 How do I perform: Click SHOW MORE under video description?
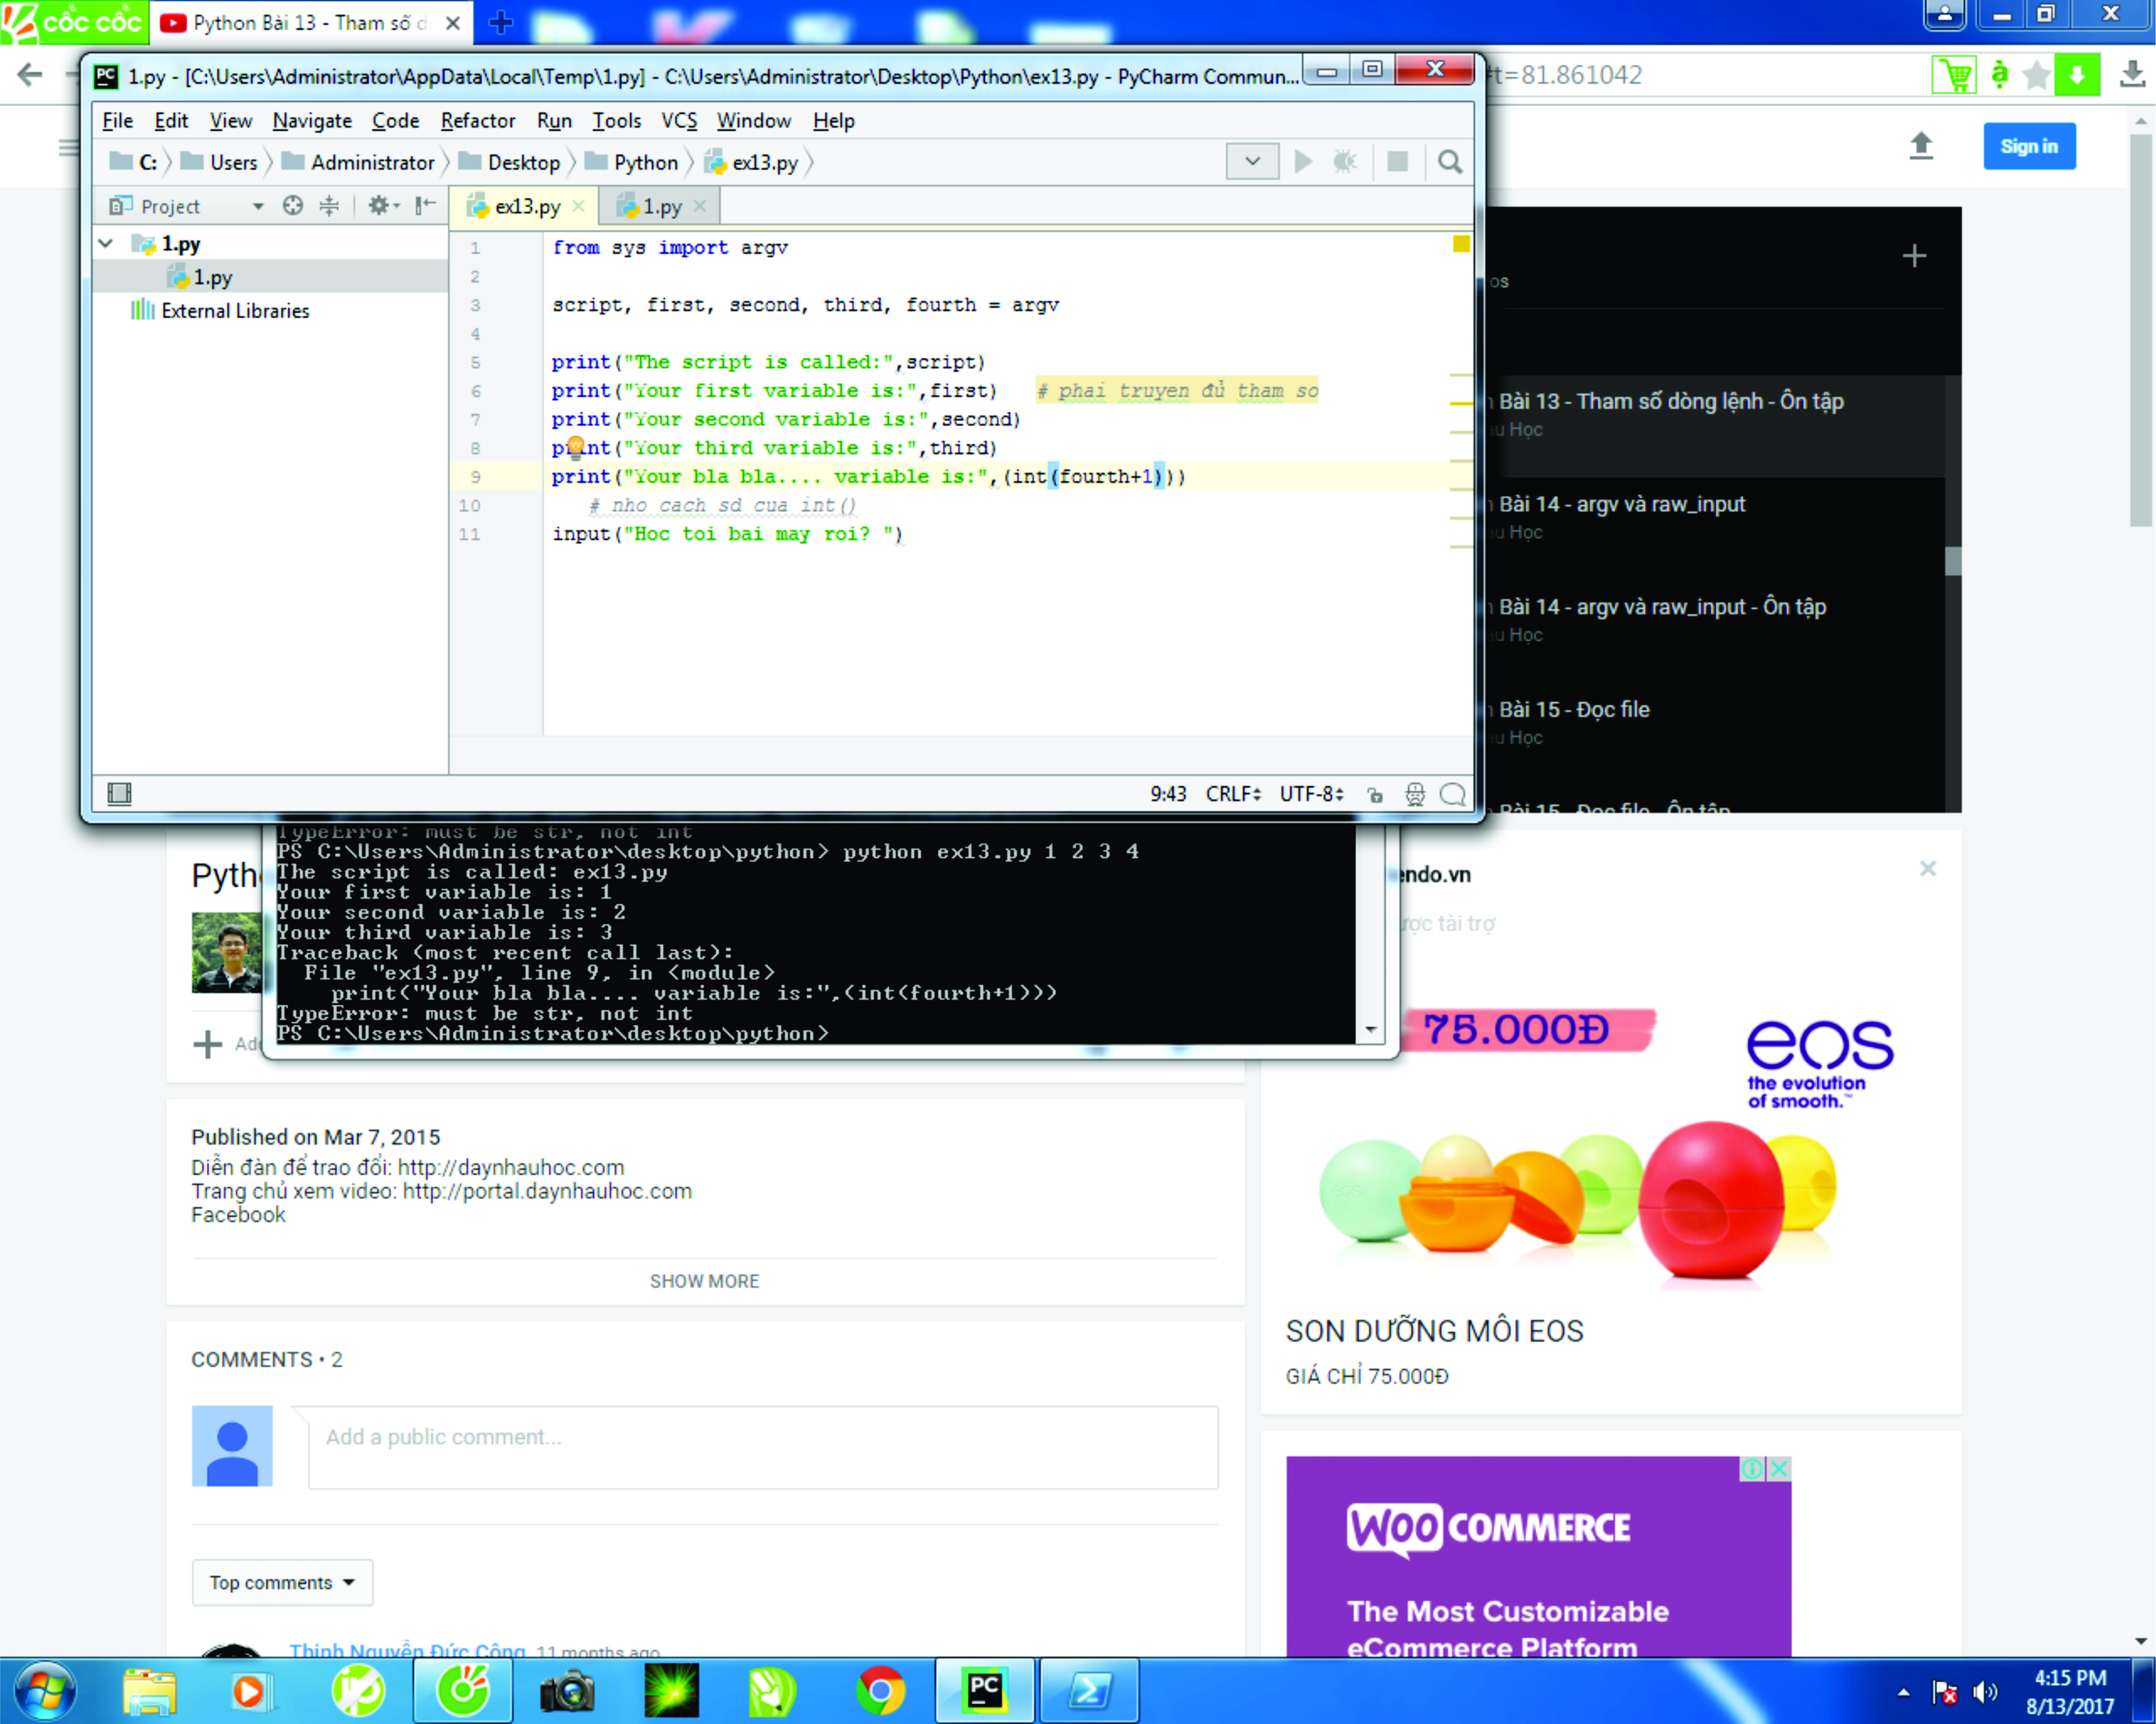pyautogui.click(x=704, y=1281)
